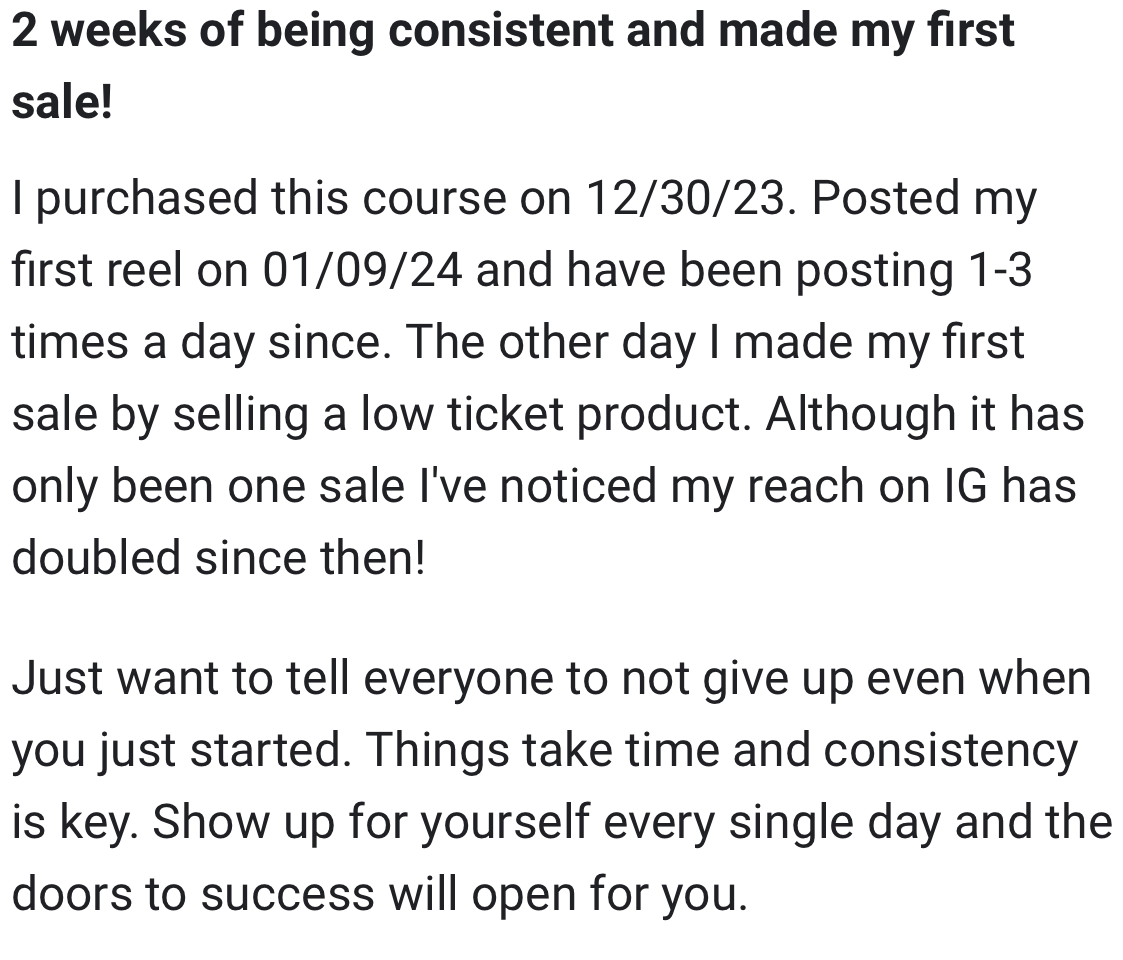Click the post title "2 weeks of being consistent"
This screenshot has width=1123, height=960.
(x=313, y=32)
